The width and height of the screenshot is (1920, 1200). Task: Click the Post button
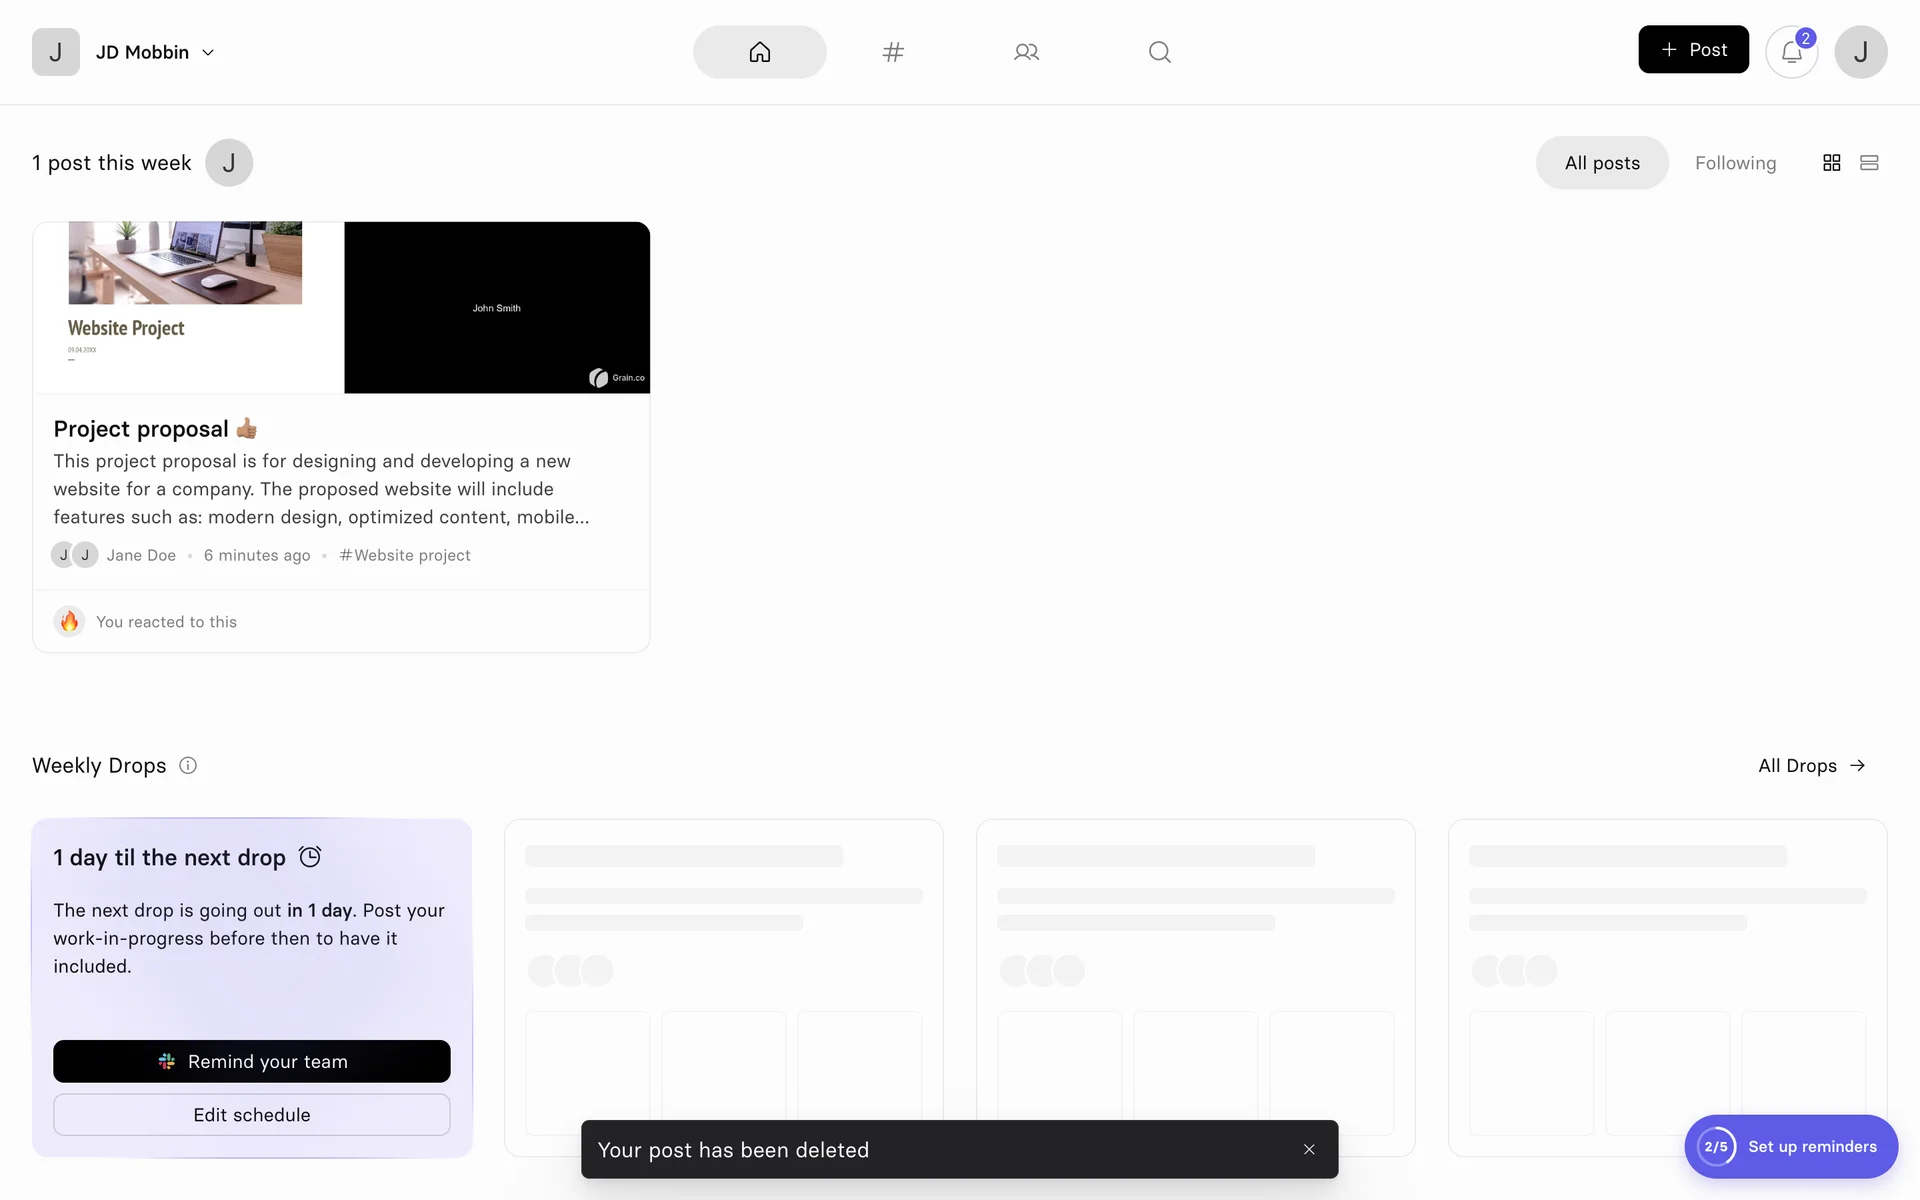coord(1693,50)
